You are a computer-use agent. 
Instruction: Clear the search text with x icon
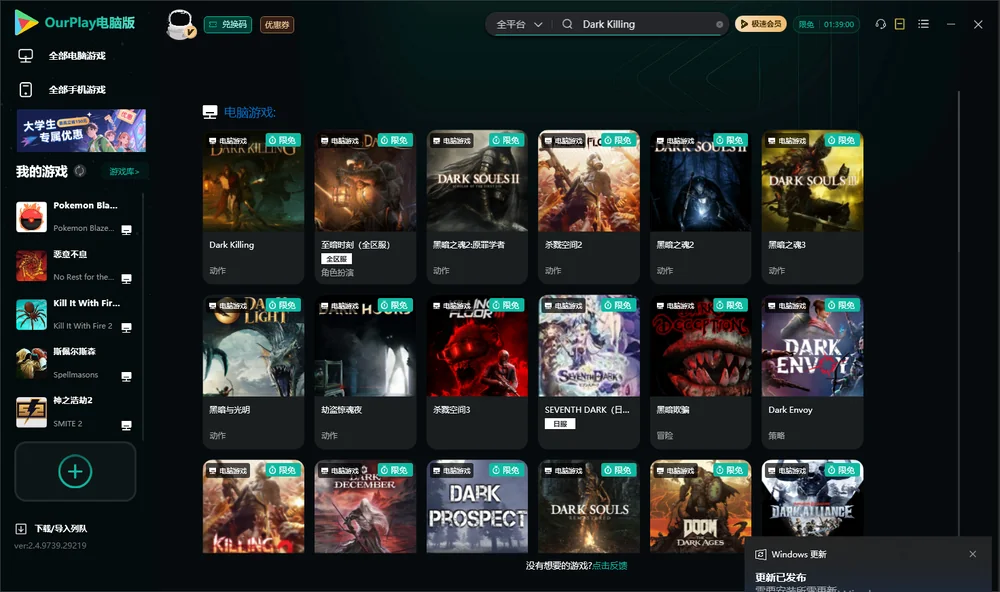[719, 24]
